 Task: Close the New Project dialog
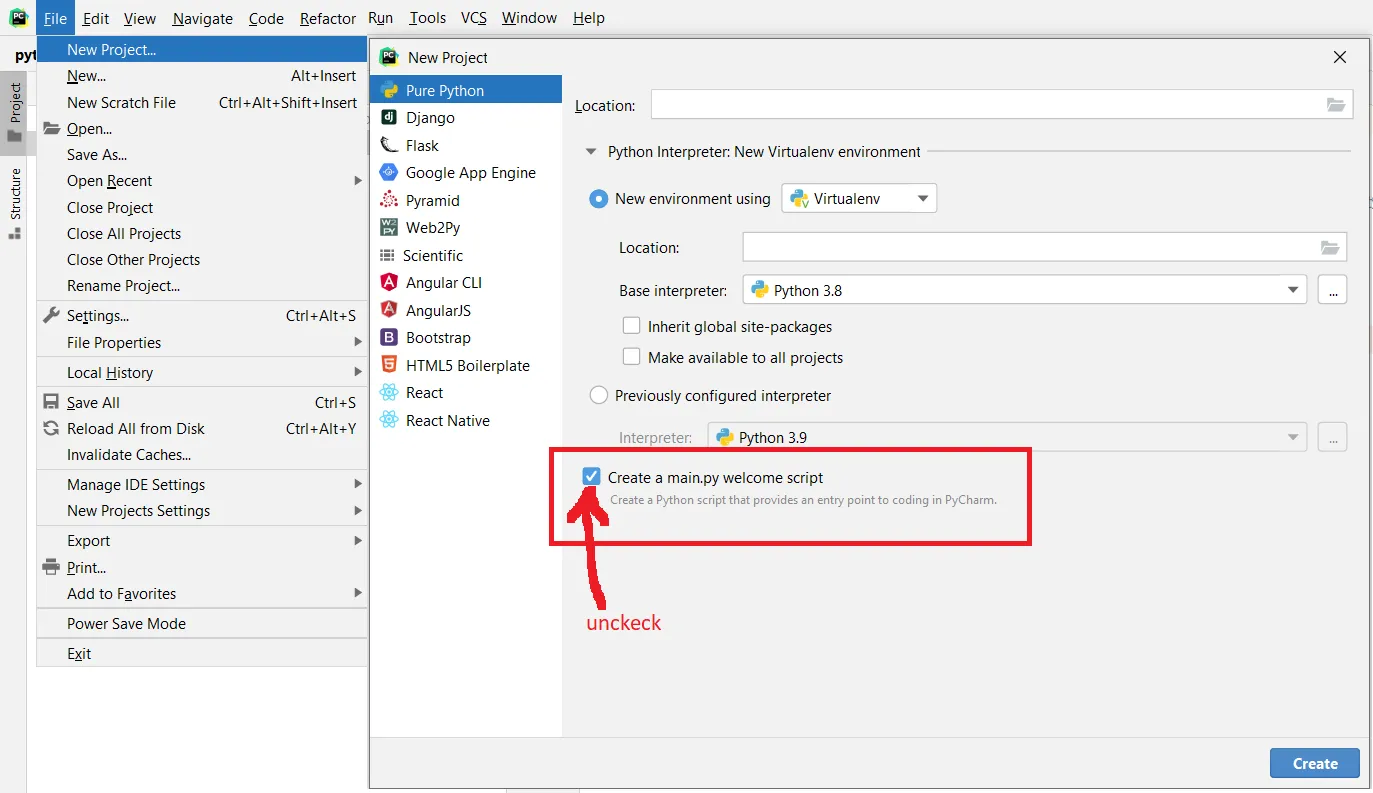point(1340,57)
